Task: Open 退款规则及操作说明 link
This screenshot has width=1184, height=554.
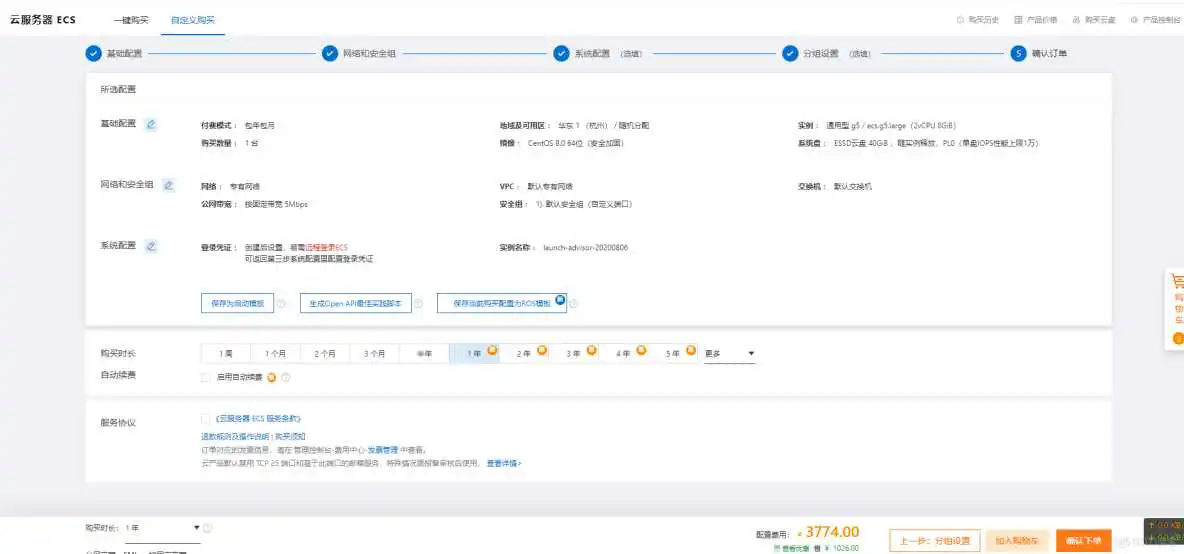Action: (235, 436)
